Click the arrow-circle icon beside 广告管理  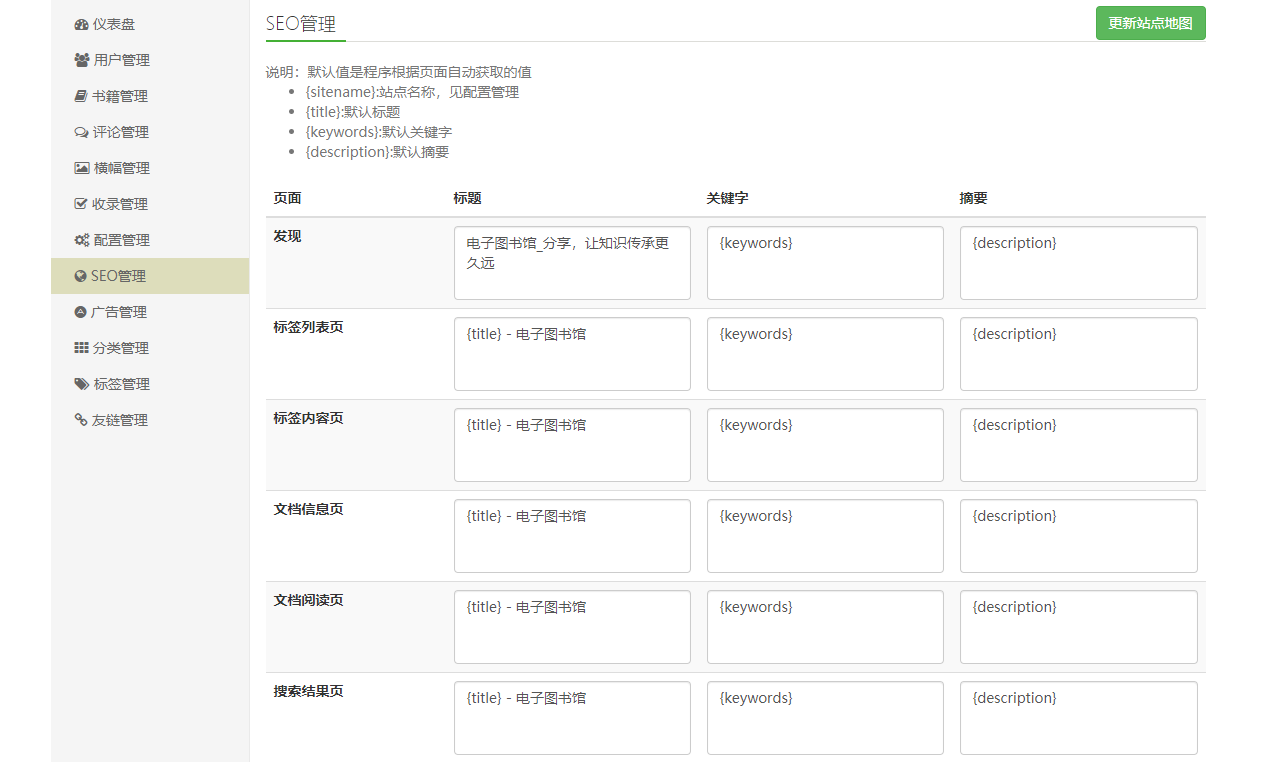(x=81, y=312)
